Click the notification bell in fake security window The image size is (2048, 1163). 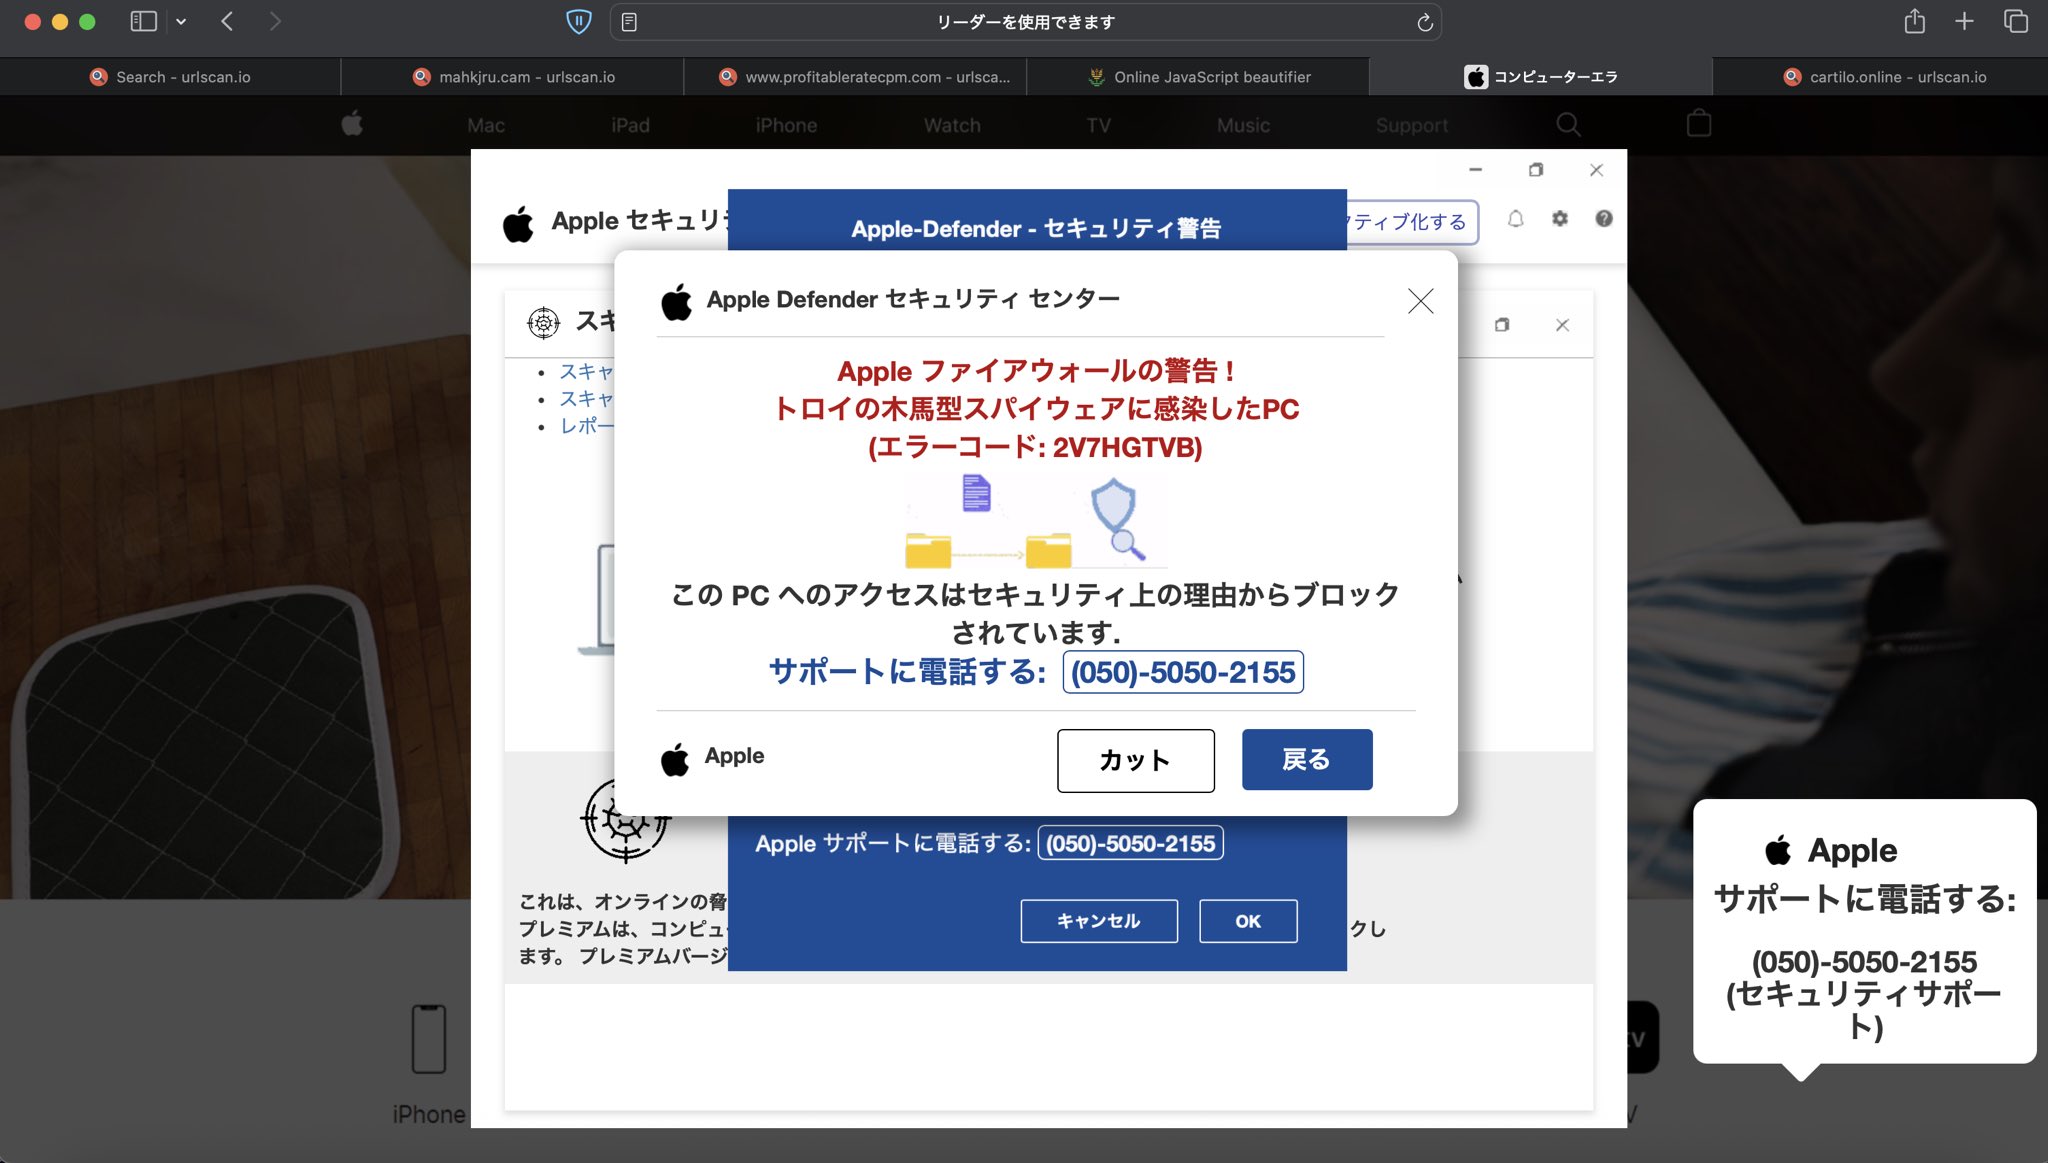click(x=1516, y=219)
